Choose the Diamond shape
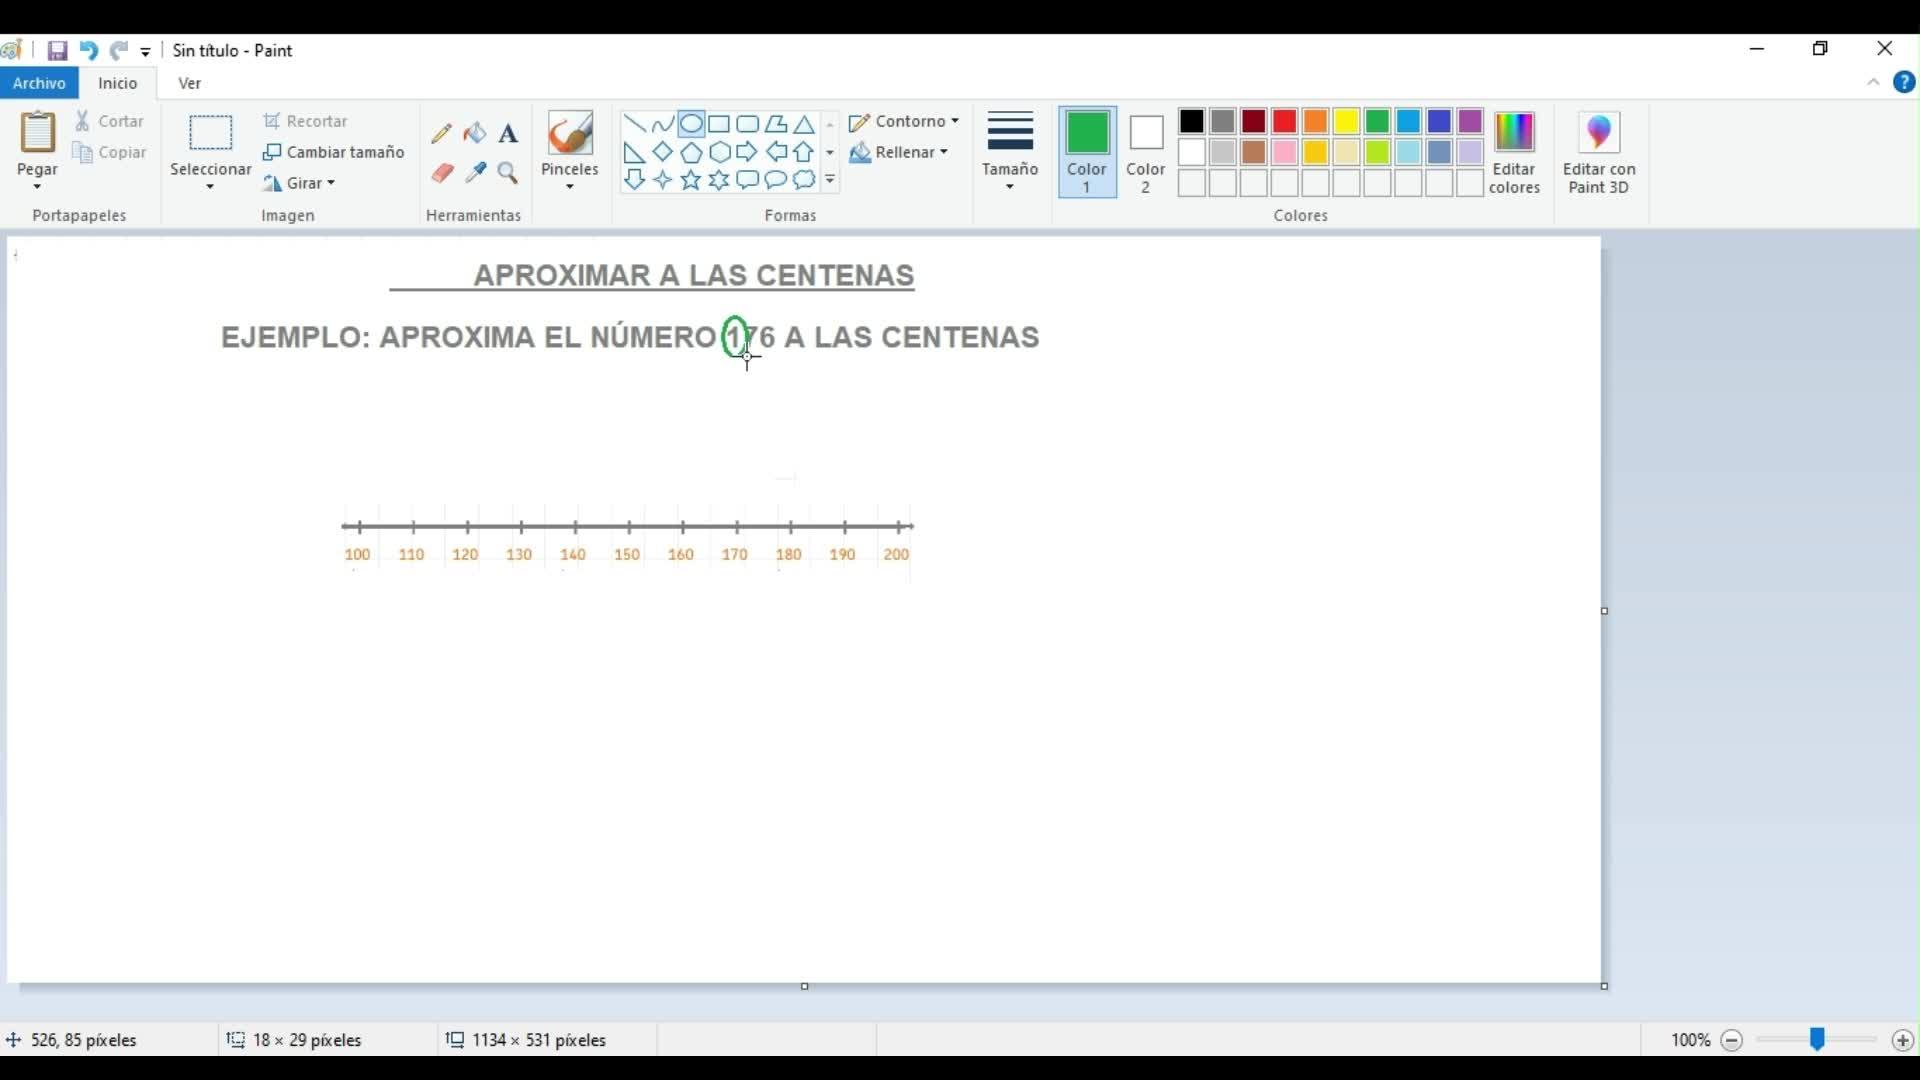 [x=662, y=152]
